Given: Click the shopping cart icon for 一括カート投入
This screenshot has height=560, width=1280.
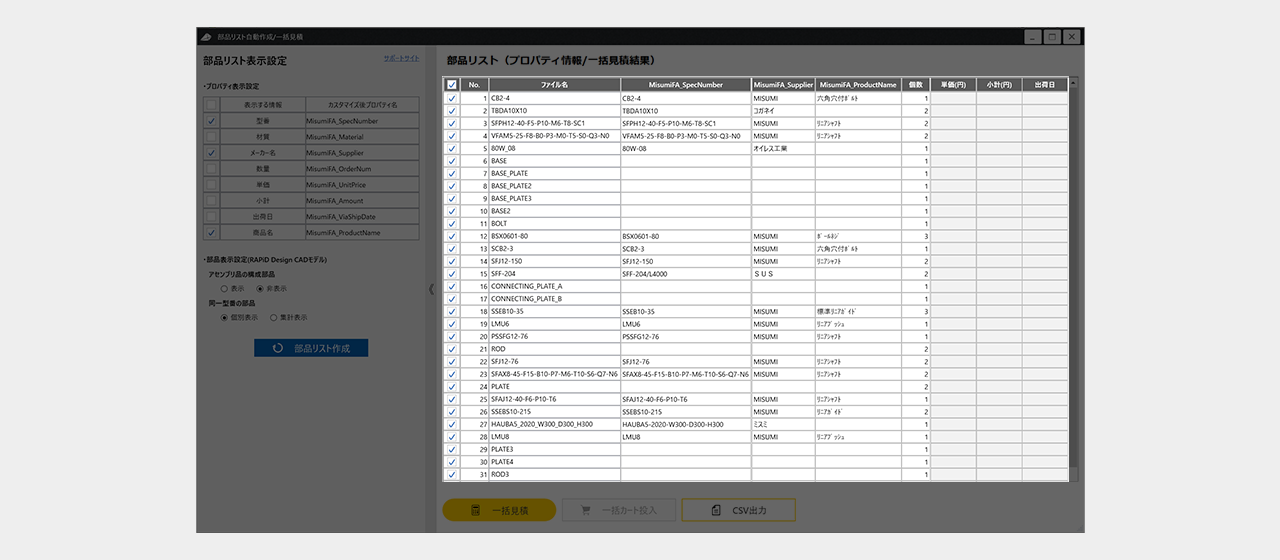Looking at the screenshot, I should (584, 511).
